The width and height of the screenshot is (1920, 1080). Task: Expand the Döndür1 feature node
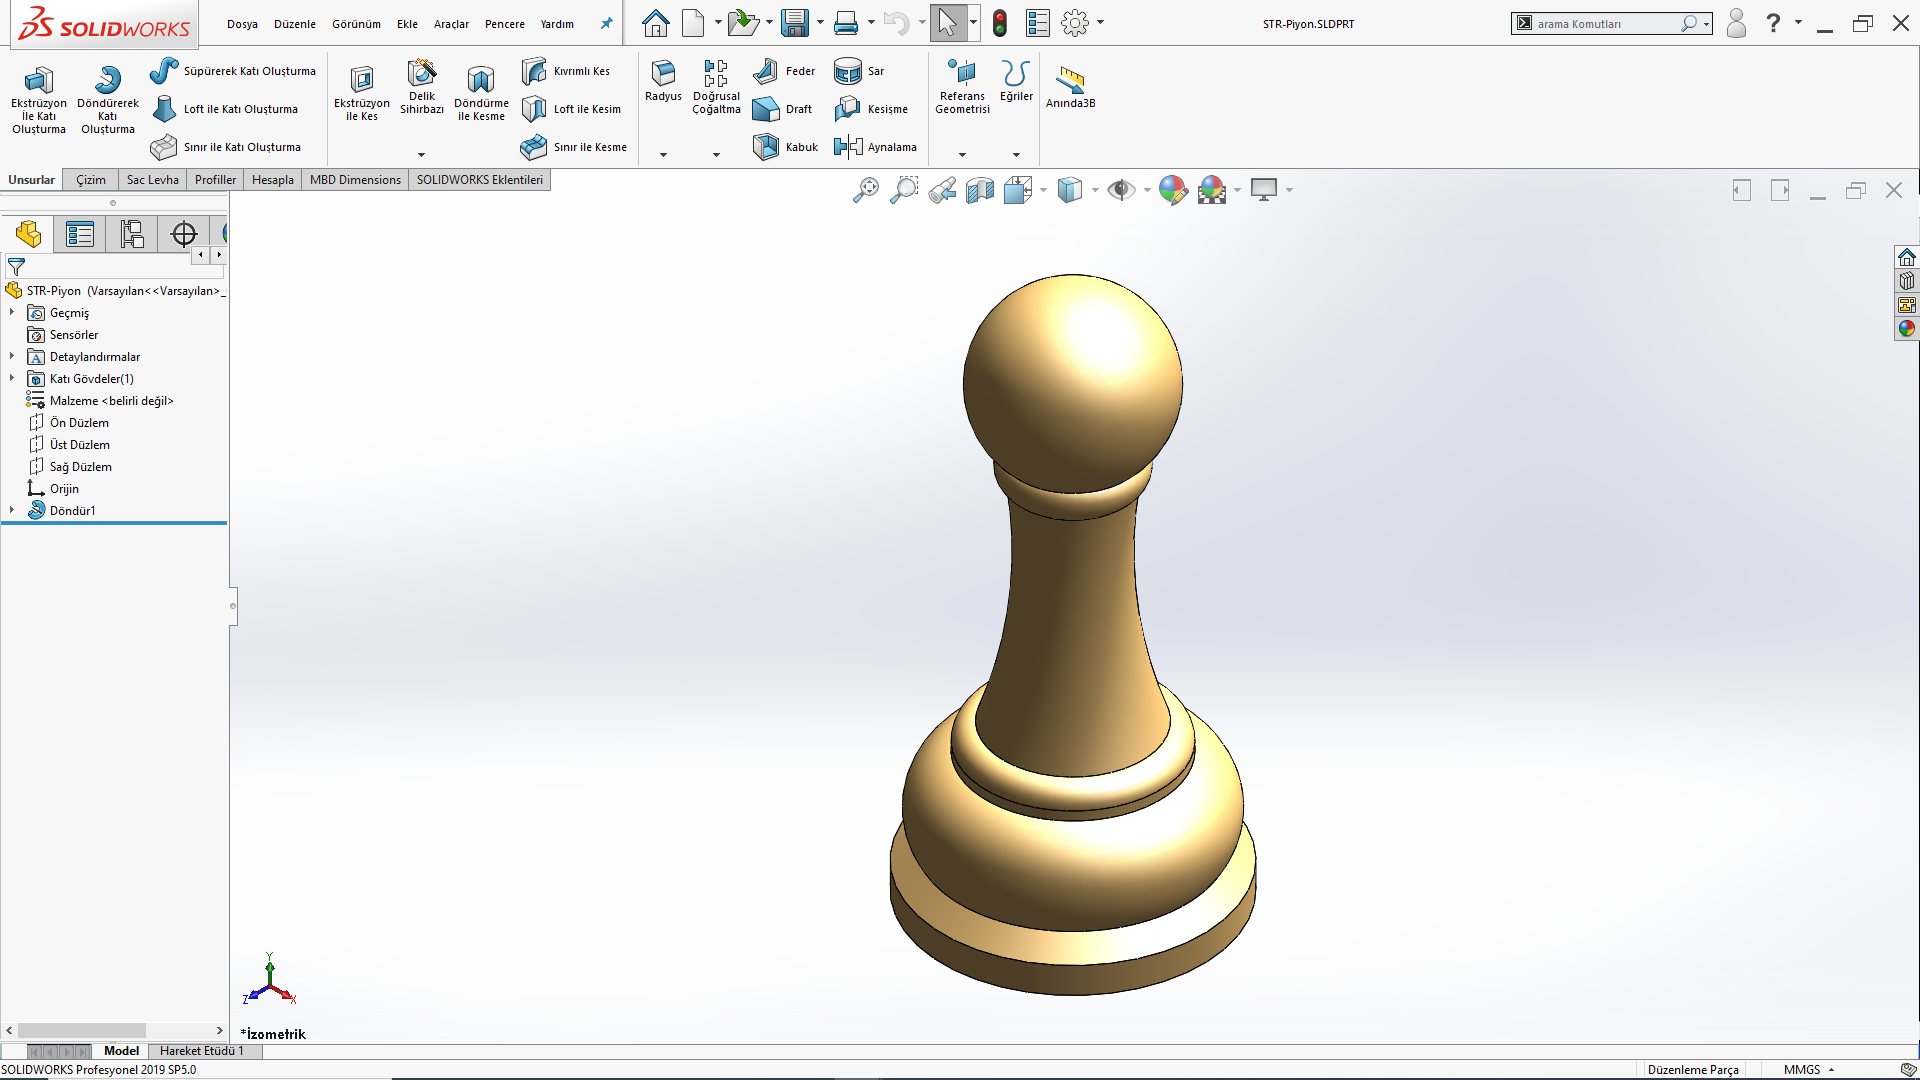12,510
